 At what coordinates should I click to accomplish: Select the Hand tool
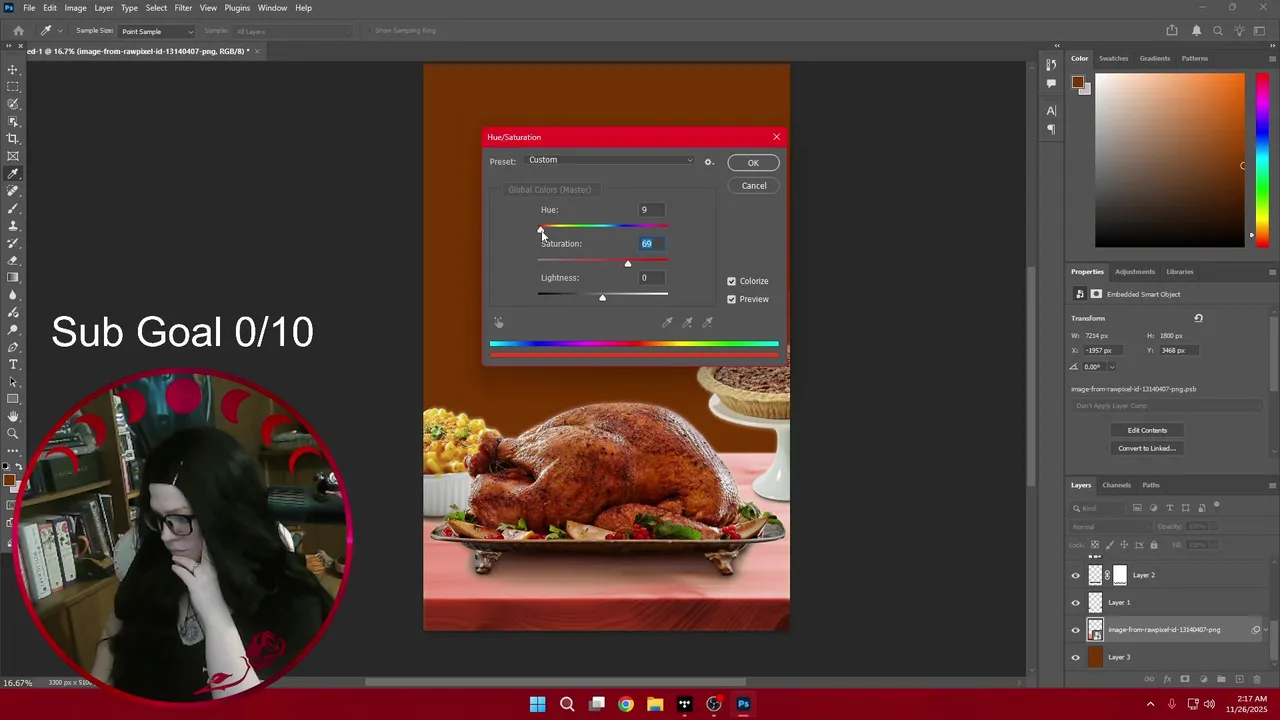pyautogui.click(x=13, y=416)
